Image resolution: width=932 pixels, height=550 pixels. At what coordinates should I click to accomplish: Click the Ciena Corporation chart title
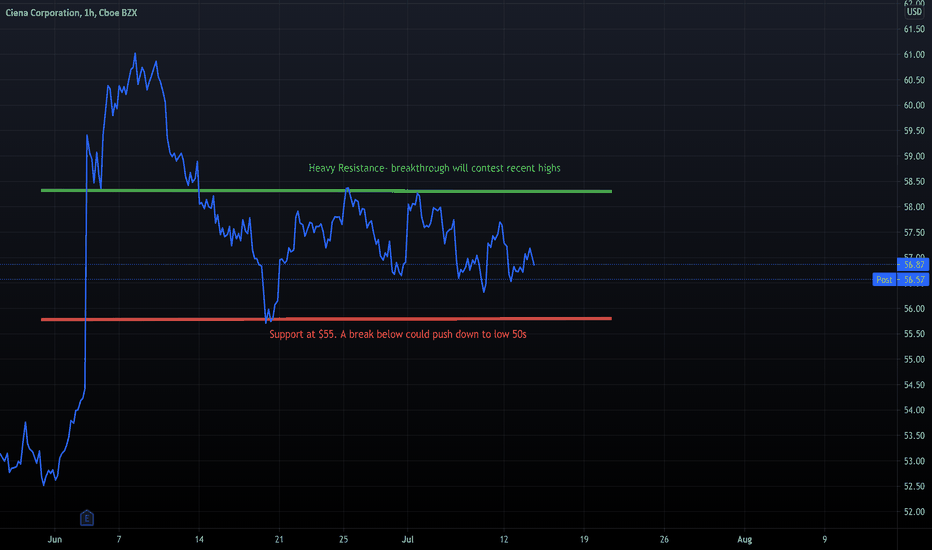[x=71, y=12]
